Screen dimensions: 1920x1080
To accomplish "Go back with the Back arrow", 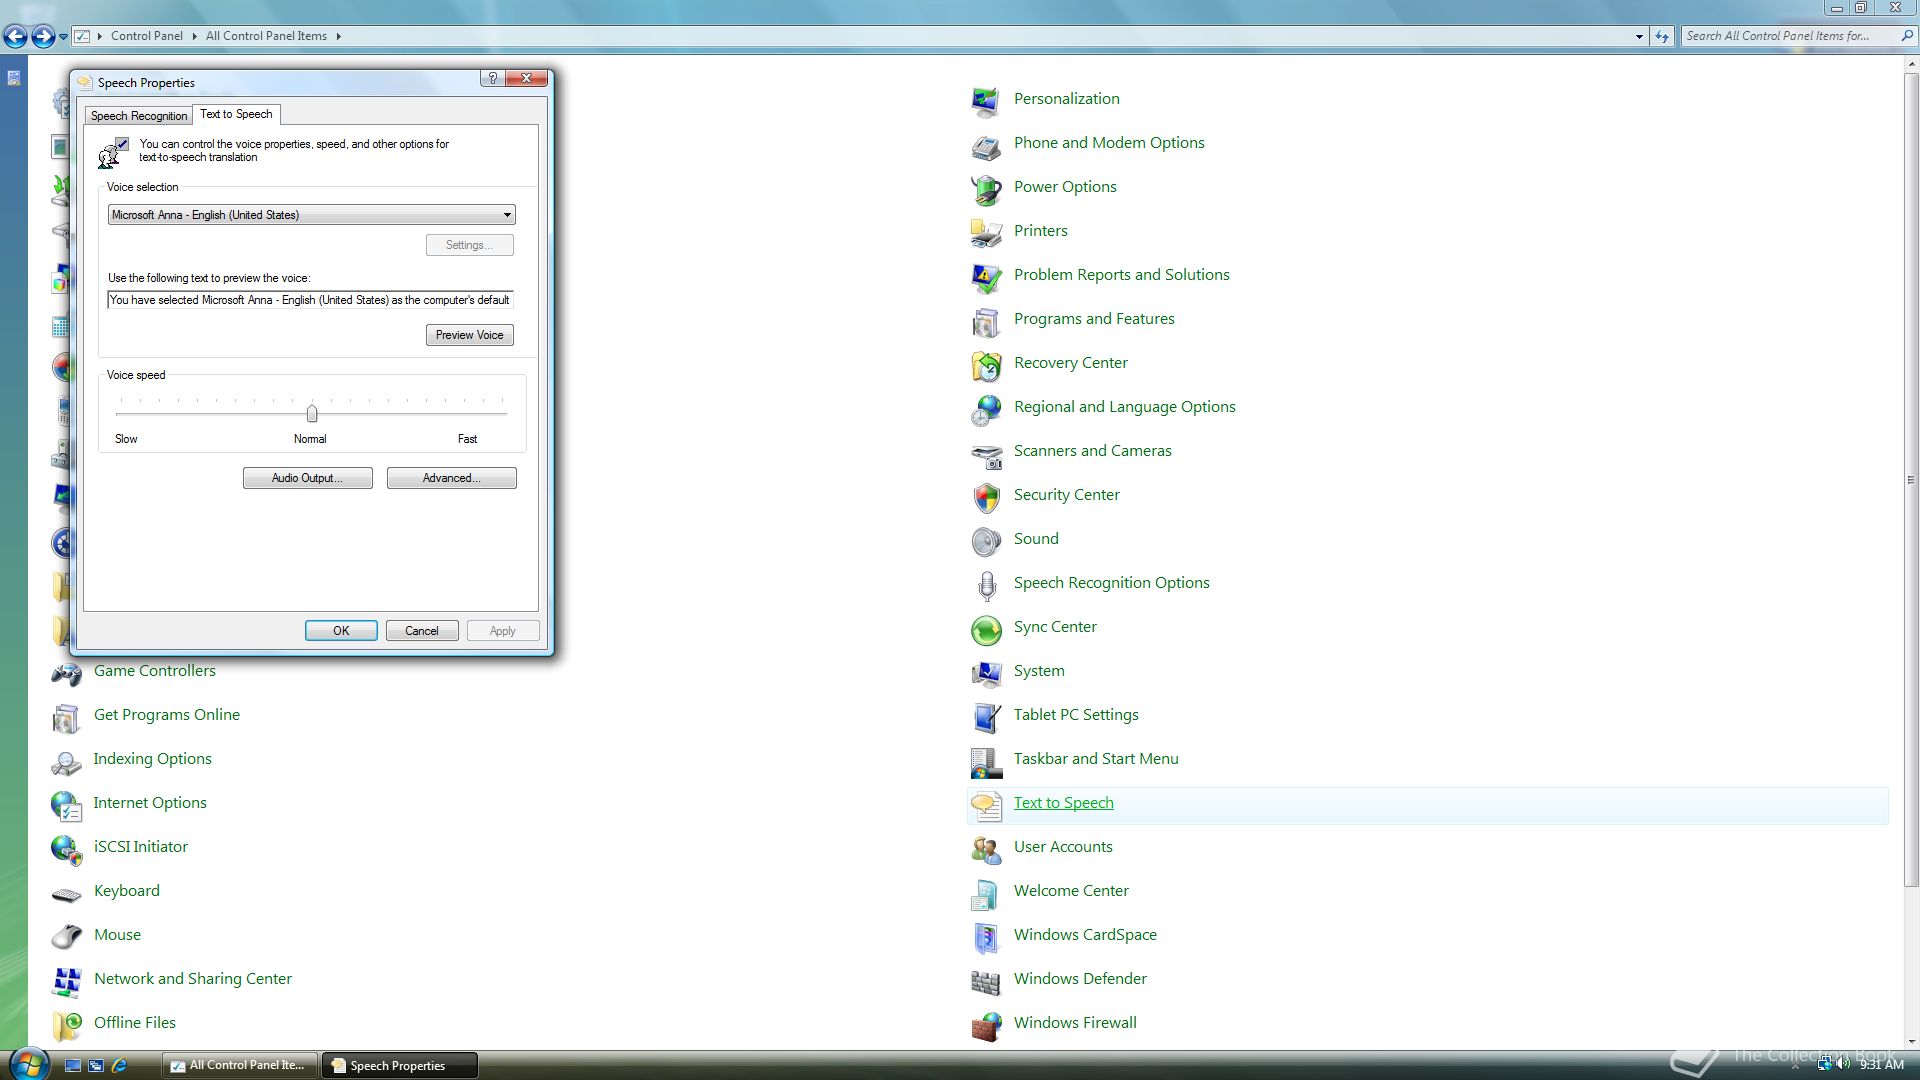I will coord(15,37).
